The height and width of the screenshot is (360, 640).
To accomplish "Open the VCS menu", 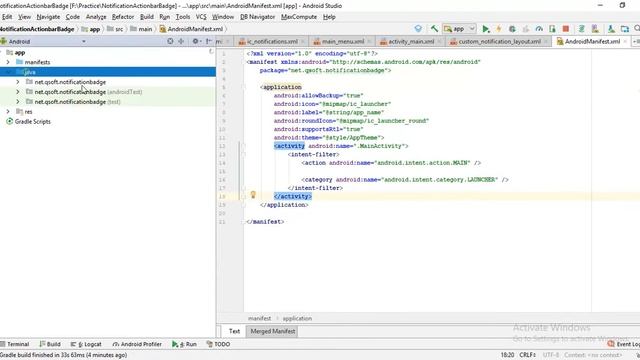I will [201, 17].
